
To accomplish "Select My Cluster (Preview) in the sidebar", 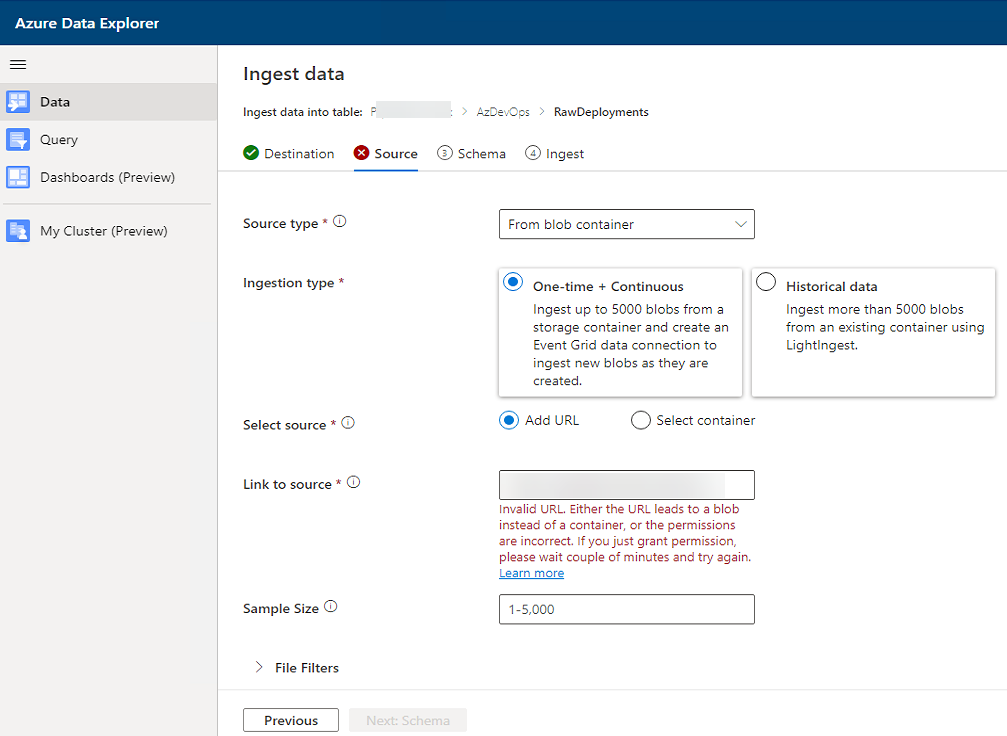I will (x=109, y=231).
